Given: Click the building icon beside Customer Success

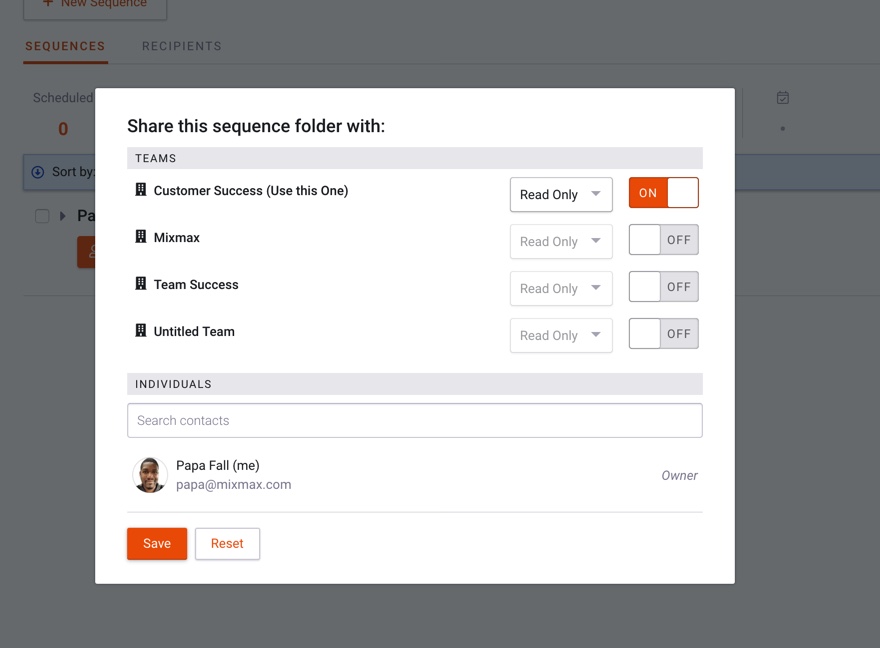Looking at the screenshot, I should 141,190.
